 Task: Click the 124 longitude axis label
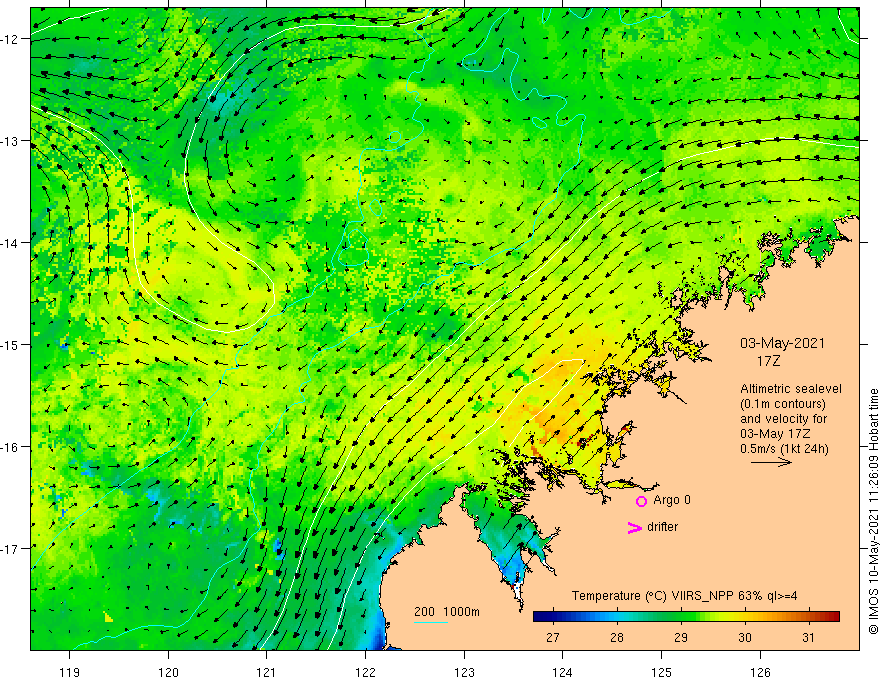(563, 672)
